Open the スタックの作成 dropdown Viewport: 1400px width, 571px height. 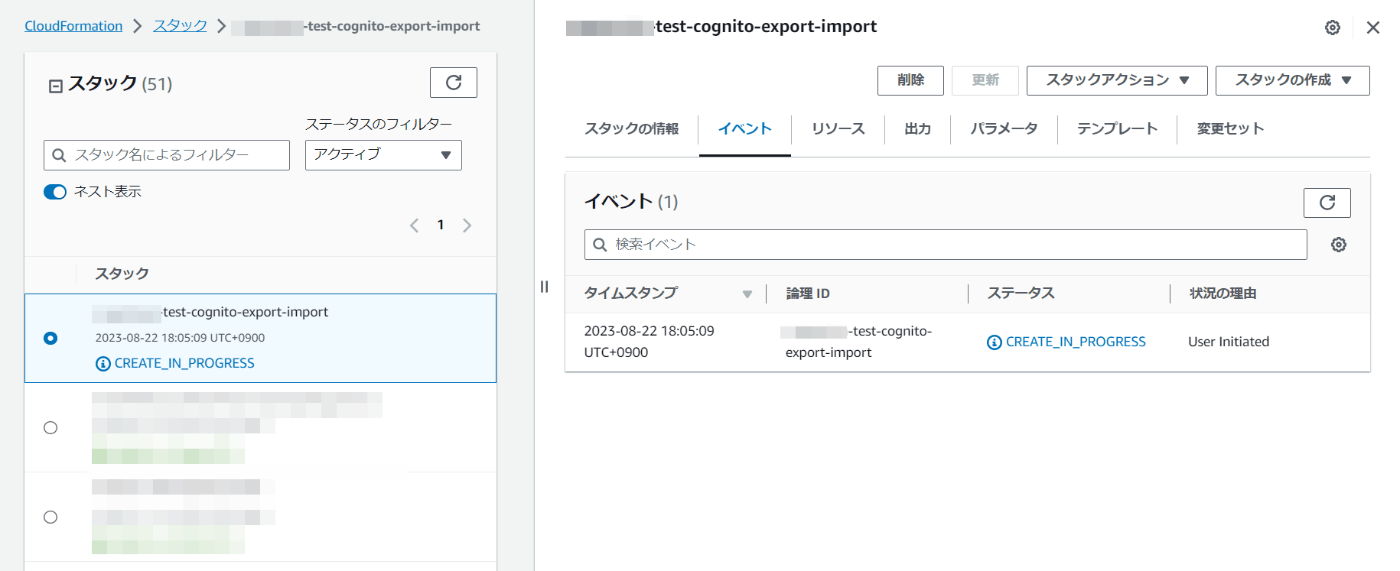(1292, 81)
